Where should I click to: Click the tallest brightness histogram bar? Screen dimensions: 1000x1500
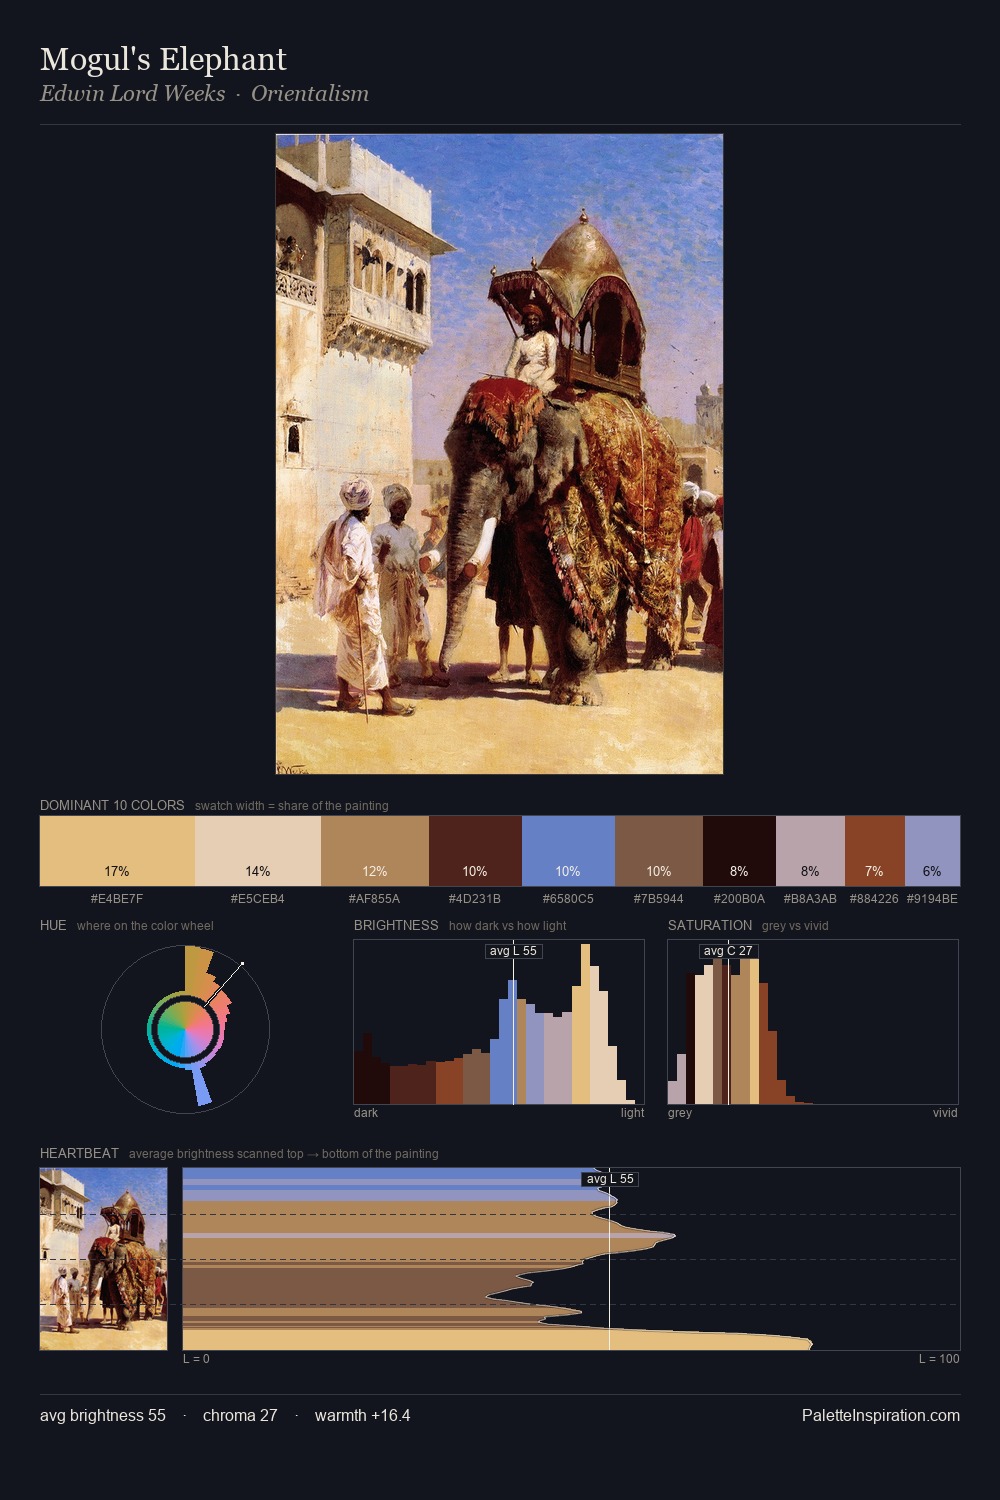585,1024
